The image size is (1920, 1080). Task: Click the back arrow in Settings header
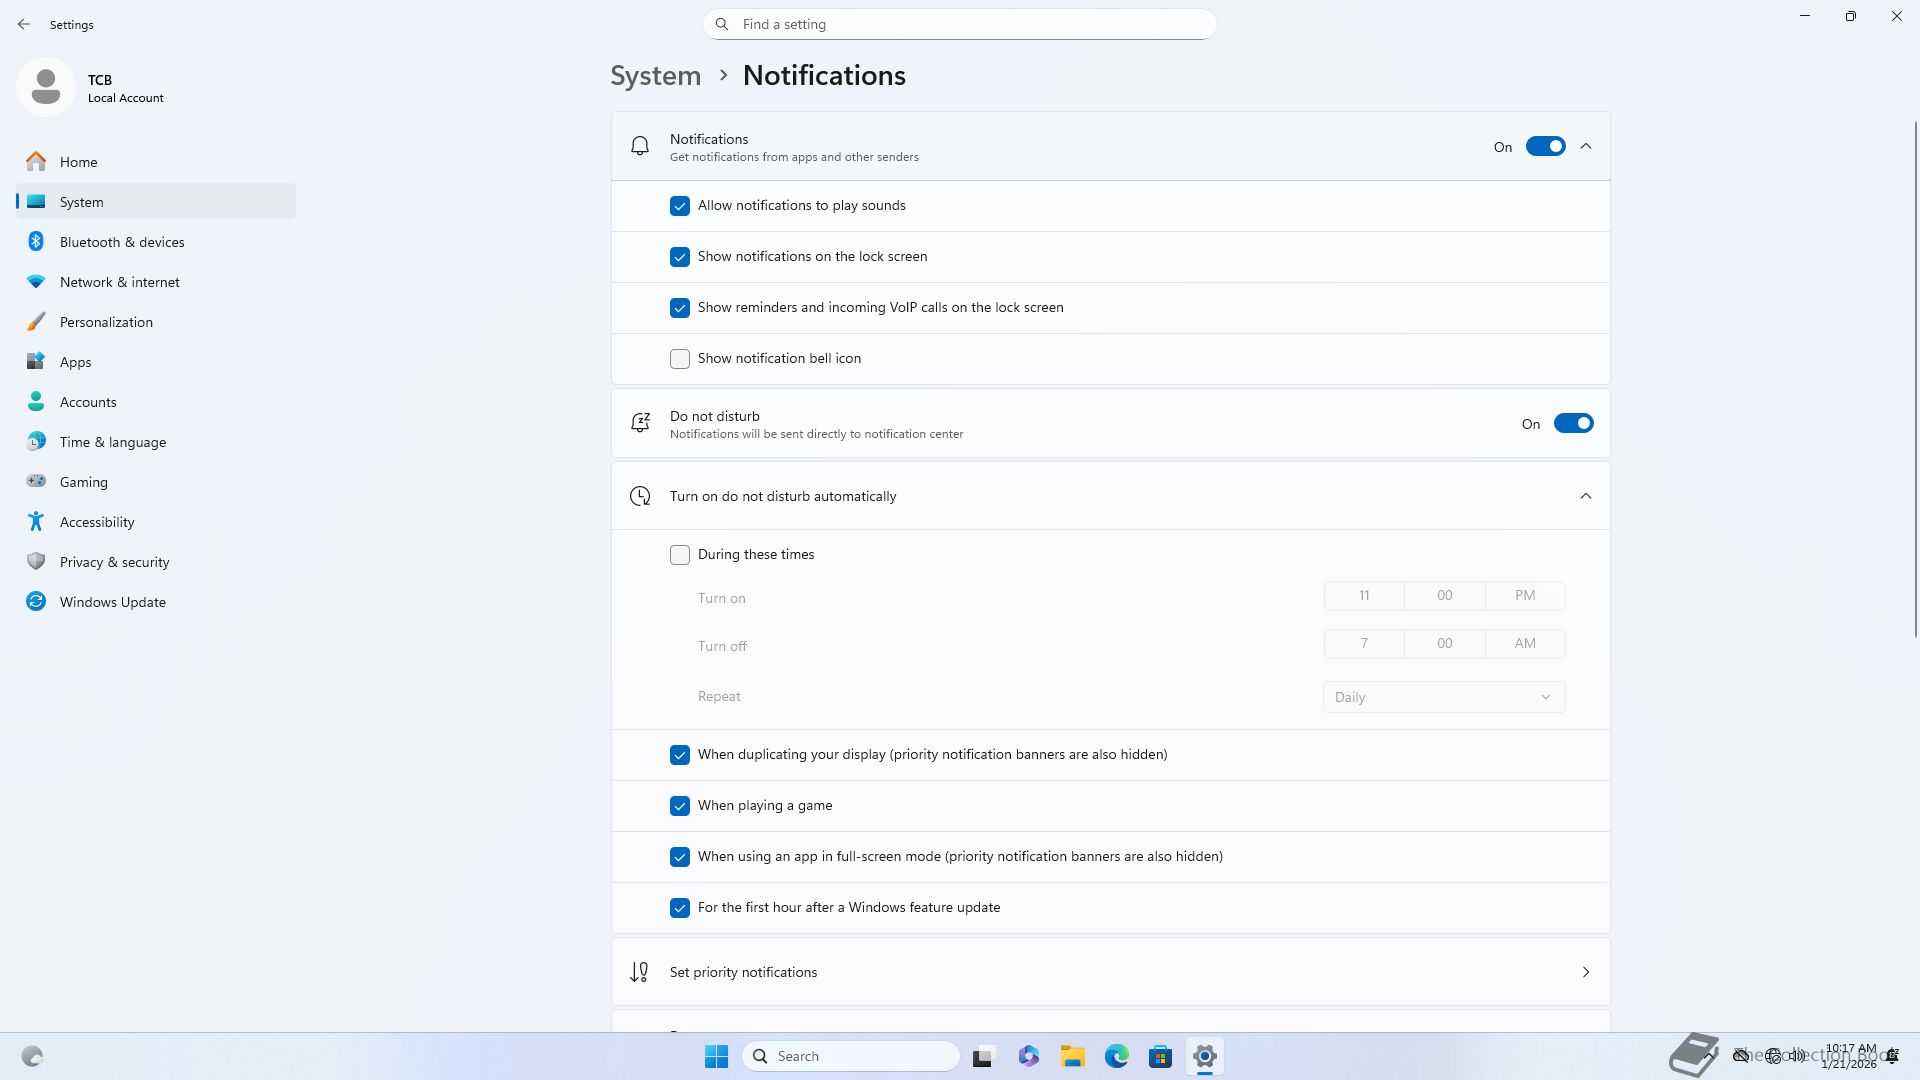point(24,24)
